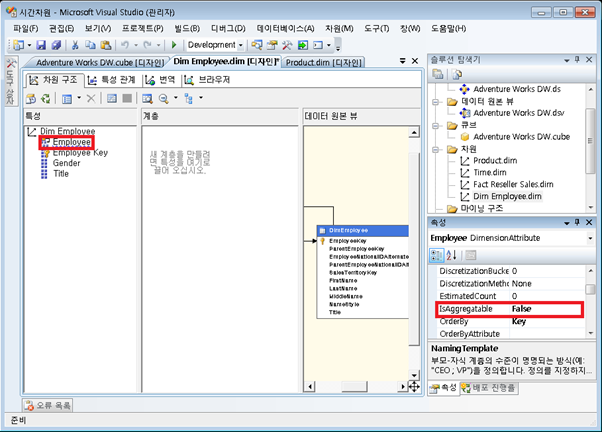Switch to Product.dim design tab
Screen dimensions: 602x432
pyautogui.click(x=324, y=62)
